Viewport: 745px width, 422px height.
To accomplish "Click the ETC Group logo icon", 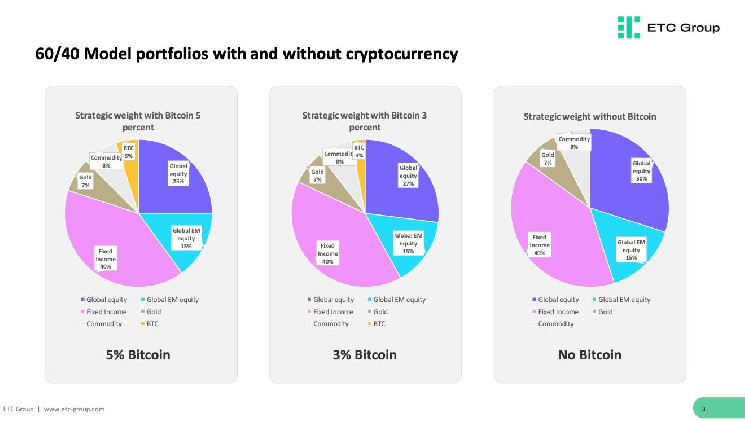I will pos(628,27).
